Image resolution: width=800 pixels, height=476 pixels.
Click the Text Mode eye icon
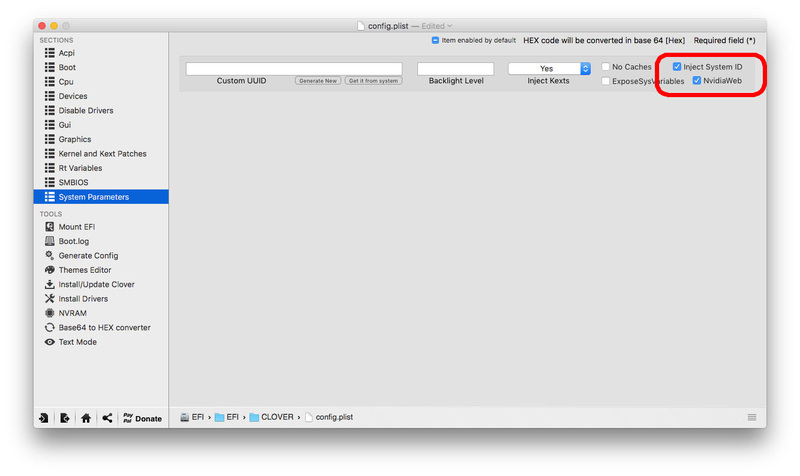pyautogui.click(x=49, y=342)
